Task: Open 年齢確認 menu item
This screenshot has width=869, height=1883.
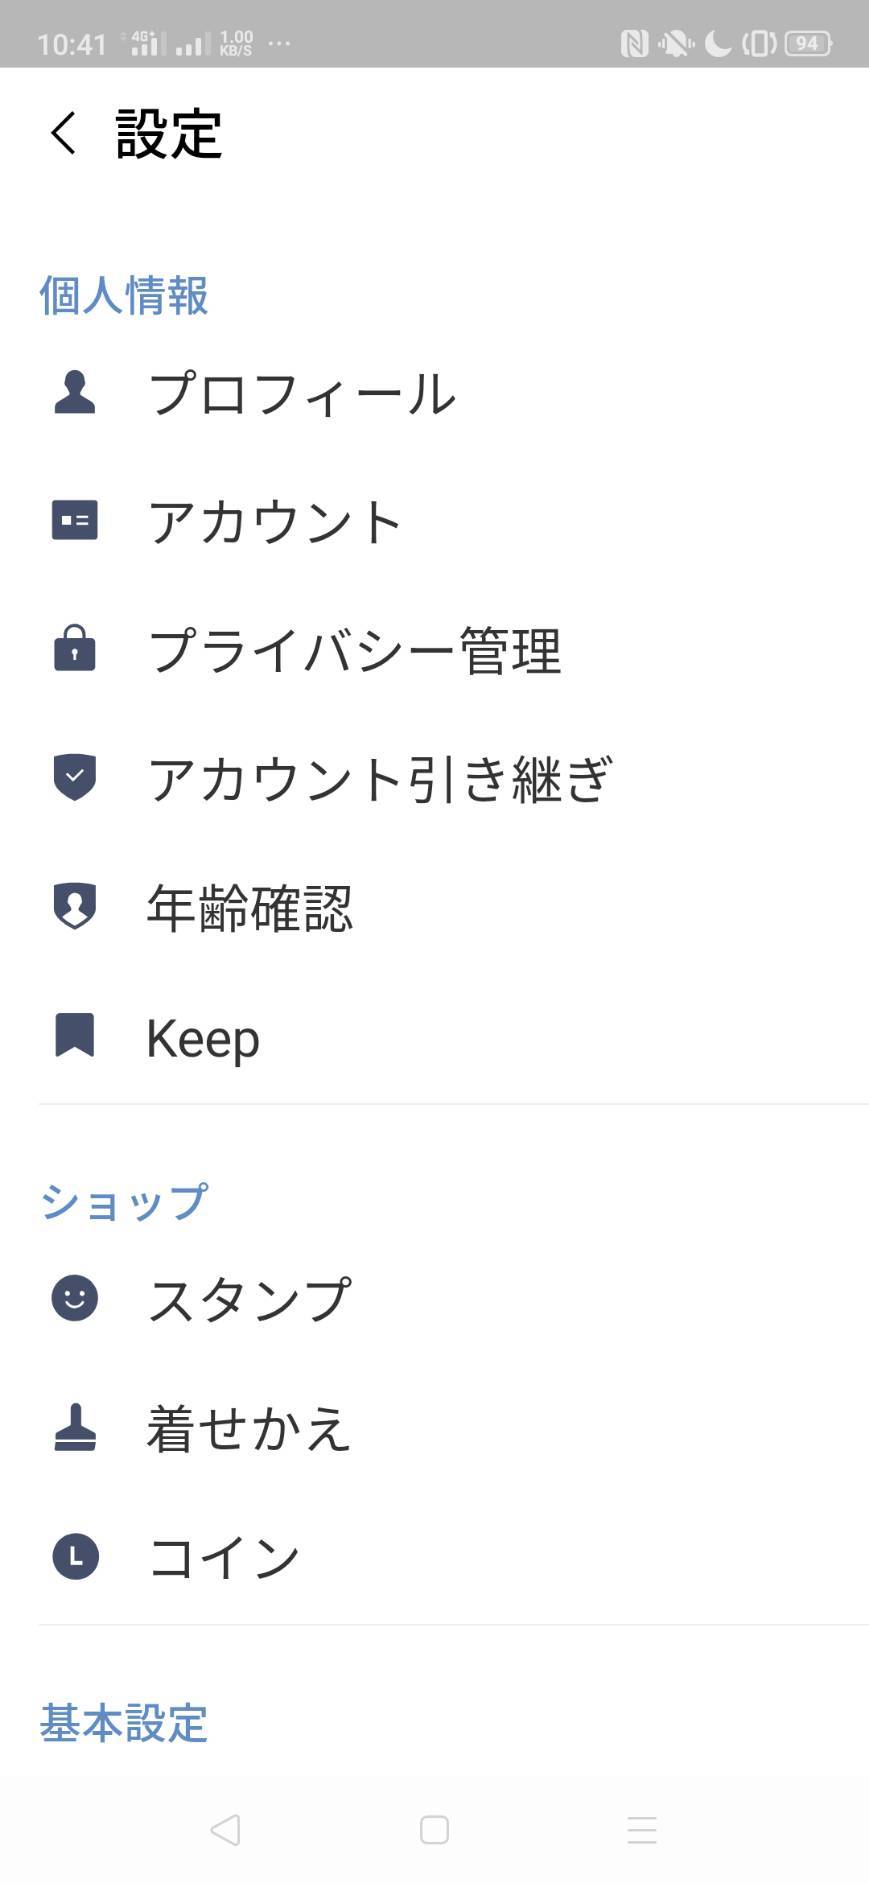Action: tap(250, 908)
